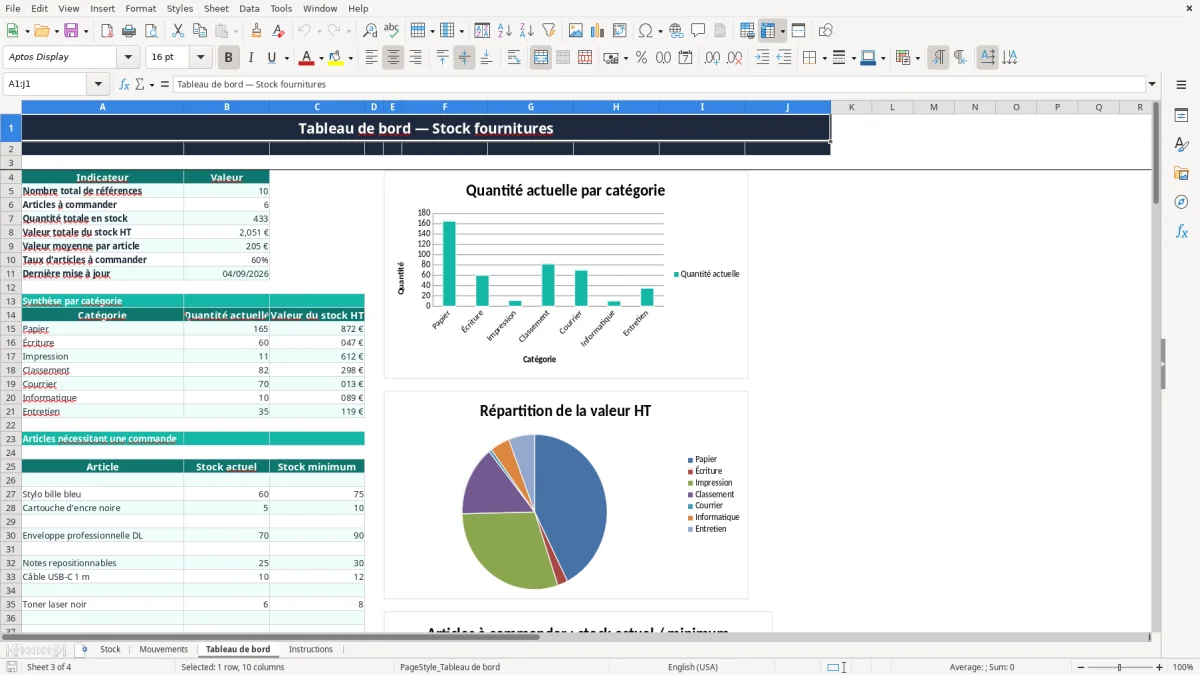The width and height of the screenshot is (1200, 675).
Task: Apply the yellow background color swatch
Action: pos(336,58)
